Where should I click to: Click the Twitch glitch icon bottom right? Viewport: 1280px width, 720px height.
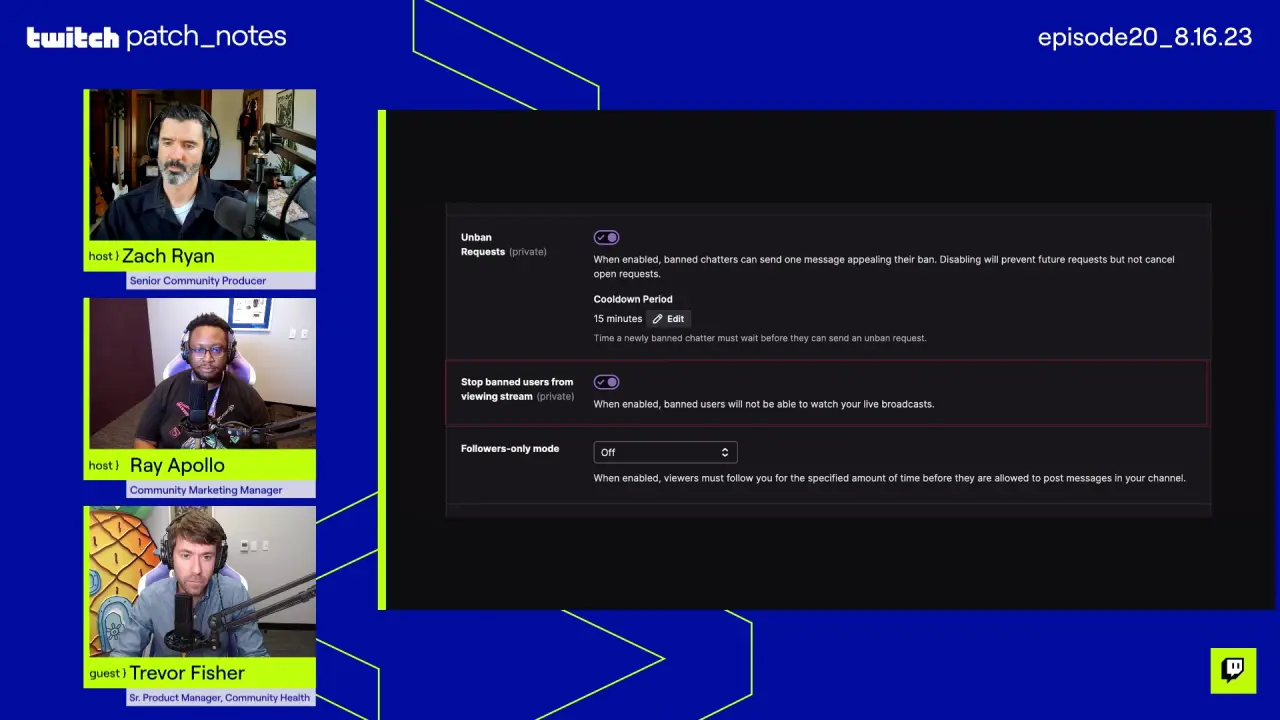click(1233, 670)
